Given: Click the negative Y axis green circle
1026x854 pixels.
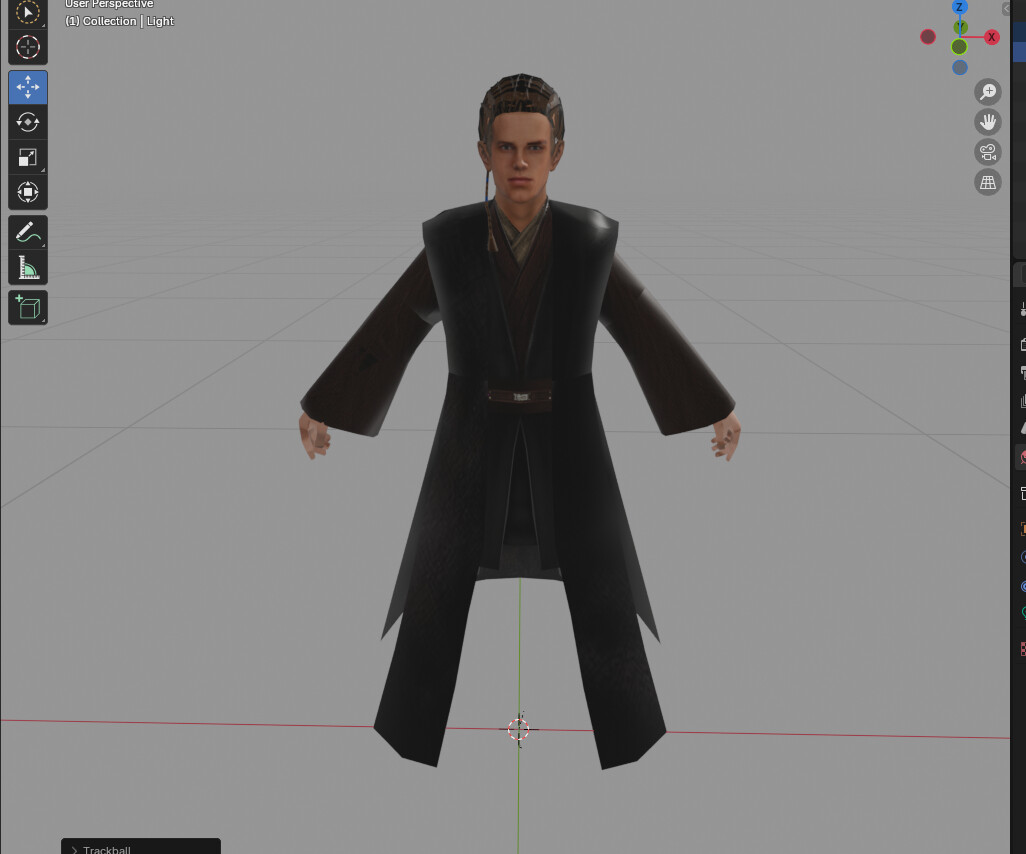Looking at the screenshot, I should [959, 46].
